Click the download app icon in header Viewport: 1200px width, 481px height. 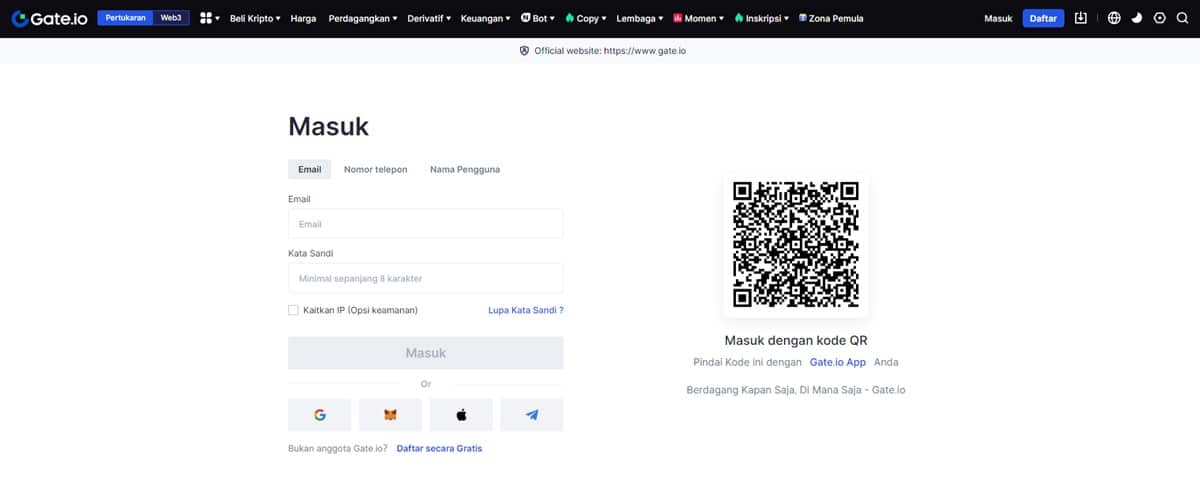click(1080, 18)
